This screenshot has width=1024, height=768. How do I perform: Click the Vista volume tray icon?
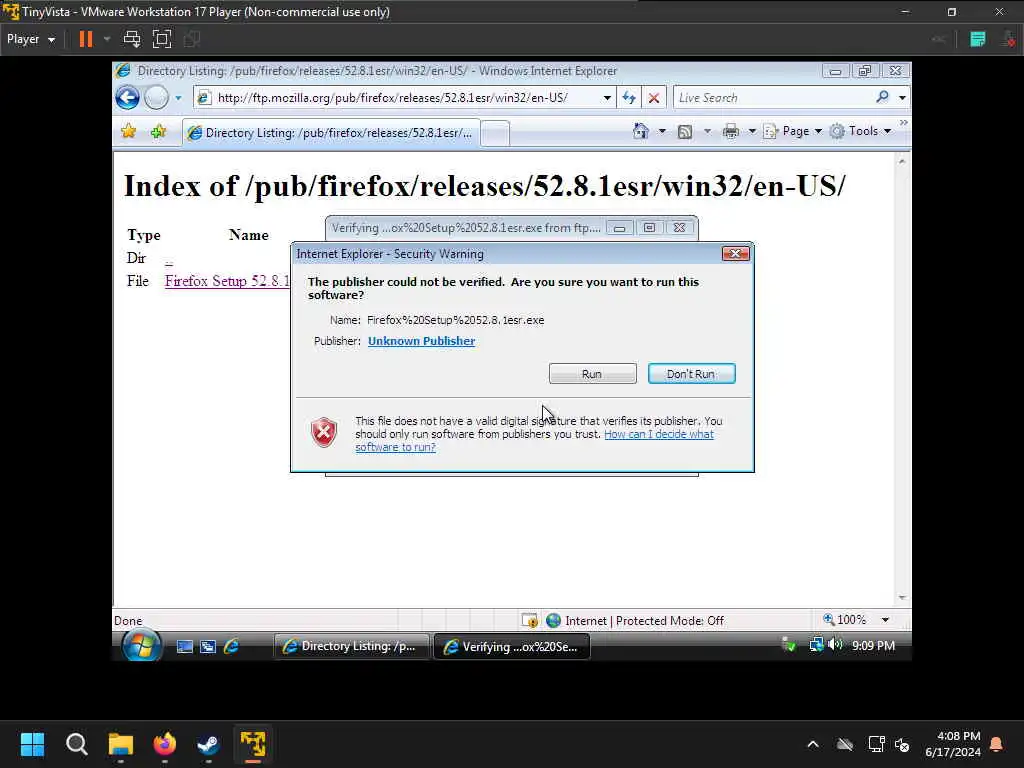coord(835,645)
